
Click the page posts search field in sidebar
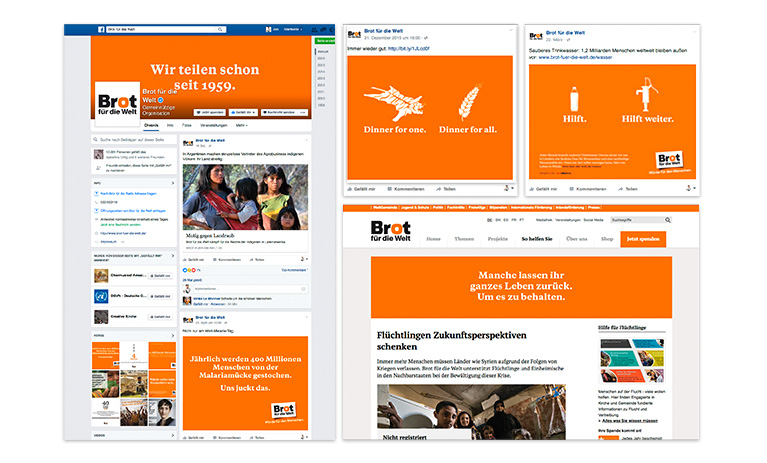[134, 140]
